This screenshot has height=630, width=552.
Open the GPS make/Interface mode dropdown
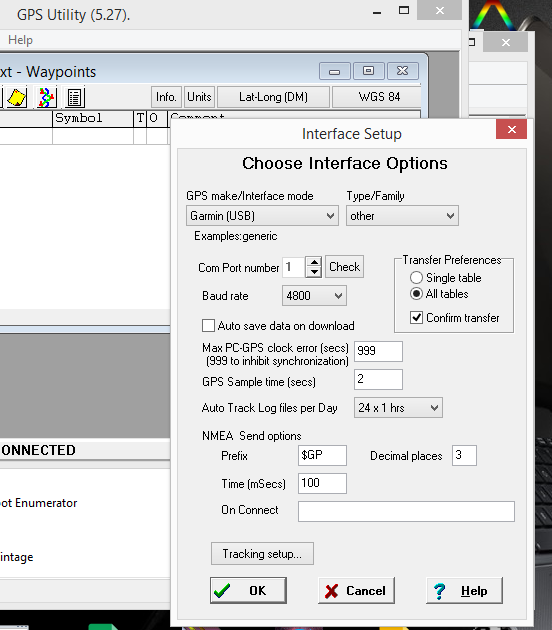pyautogui.click(x=262, y=216)
